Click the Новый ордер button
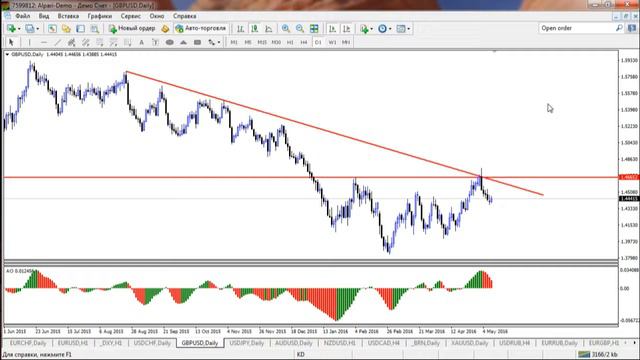This screenshot has width=640, height=360. click(x=132, y=29)
